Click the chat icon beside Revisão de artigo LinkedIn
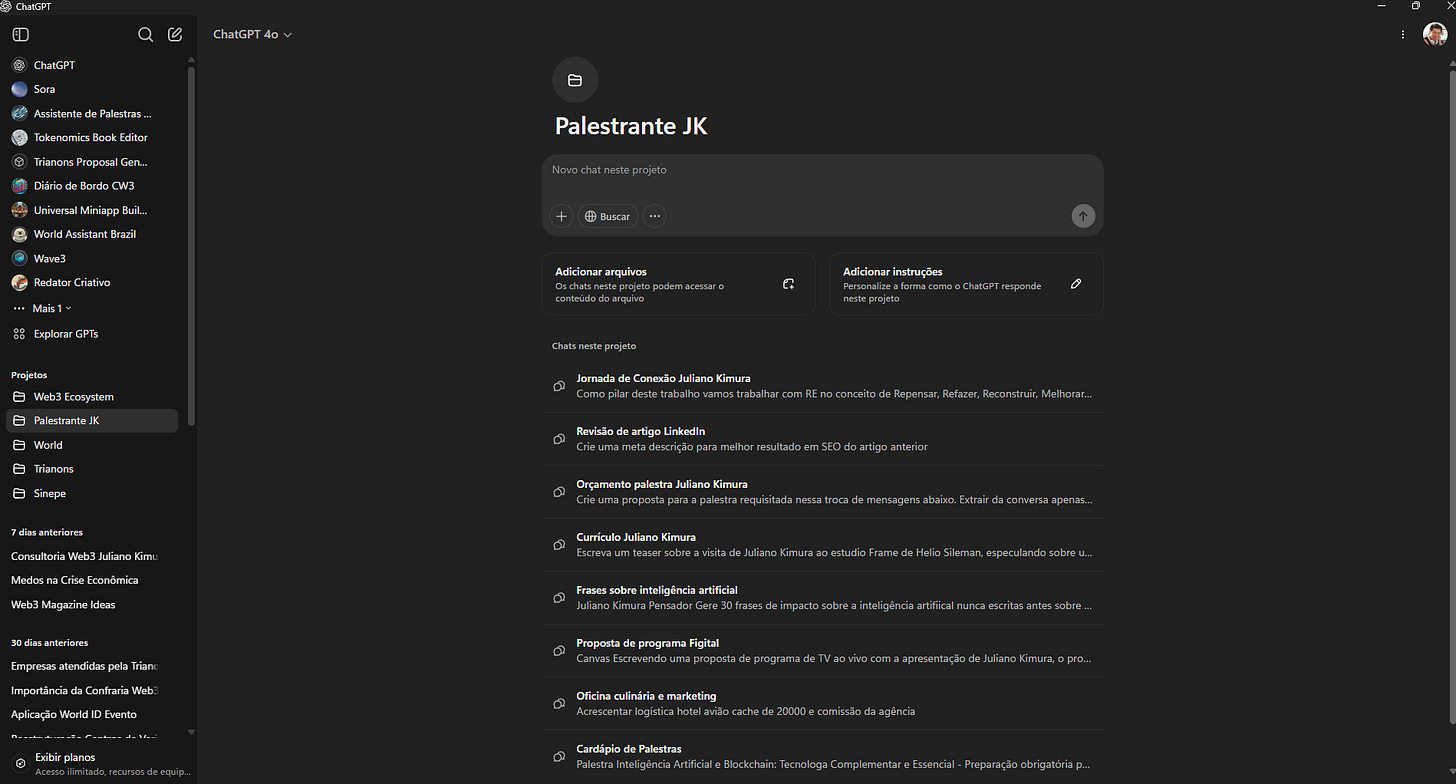1456x784 pixels. (560, 439)
